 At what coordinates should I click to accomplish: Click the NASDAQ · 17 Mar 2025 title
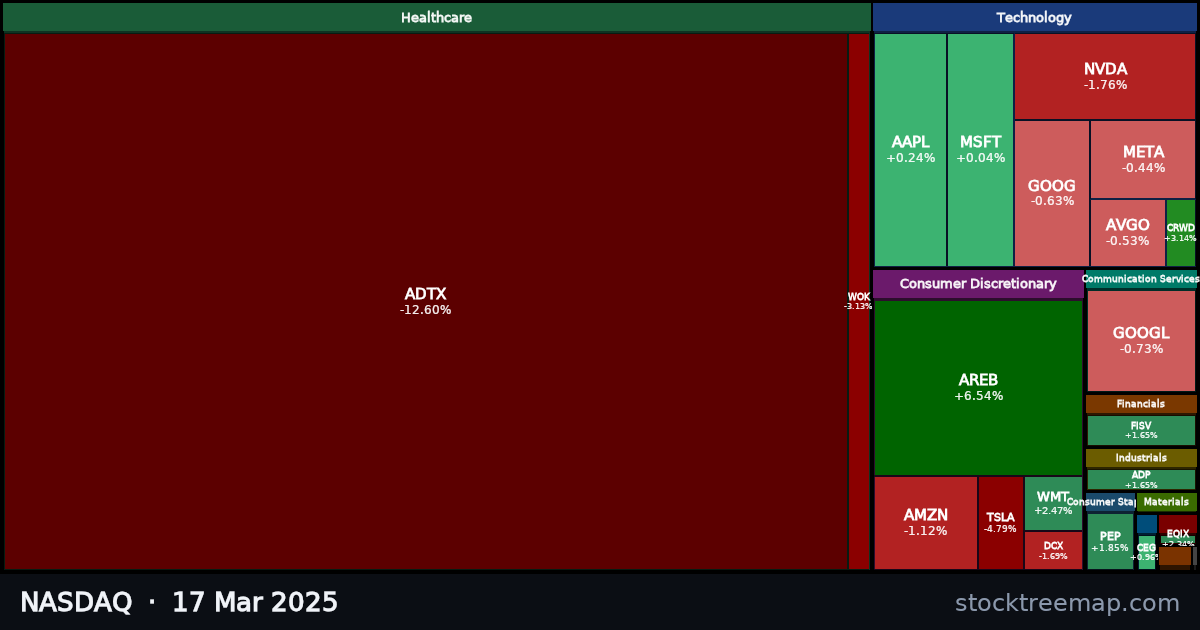pos(179,603)
